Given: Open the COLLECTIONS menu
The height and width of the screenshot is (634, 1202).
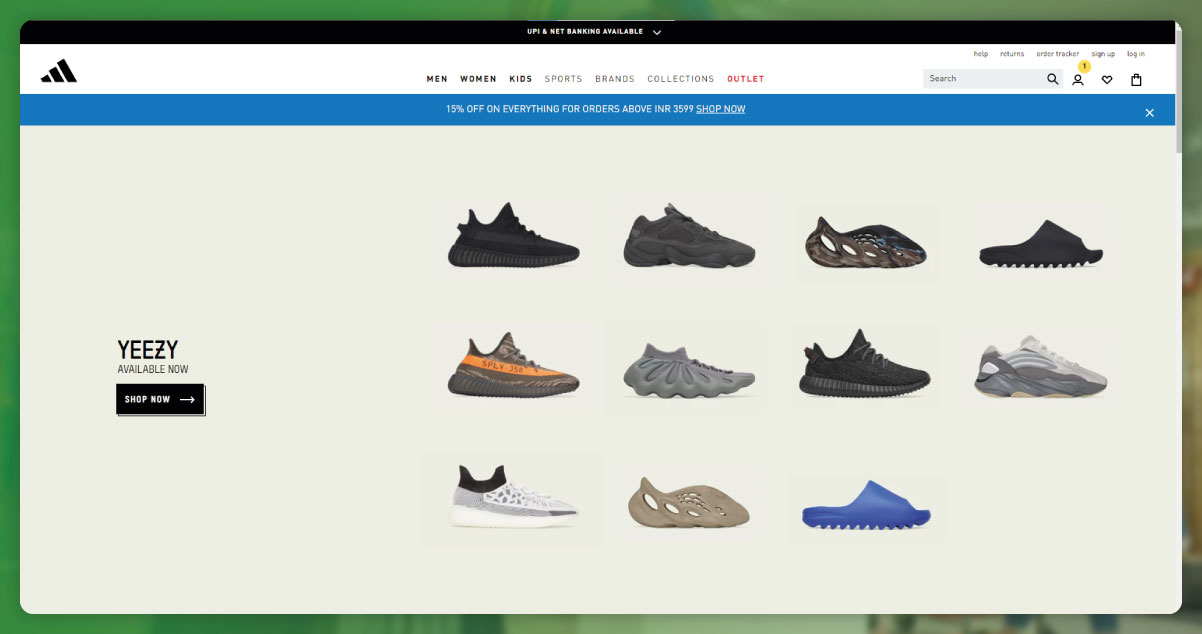Looking at the screenshot, I should click(681, 79).
